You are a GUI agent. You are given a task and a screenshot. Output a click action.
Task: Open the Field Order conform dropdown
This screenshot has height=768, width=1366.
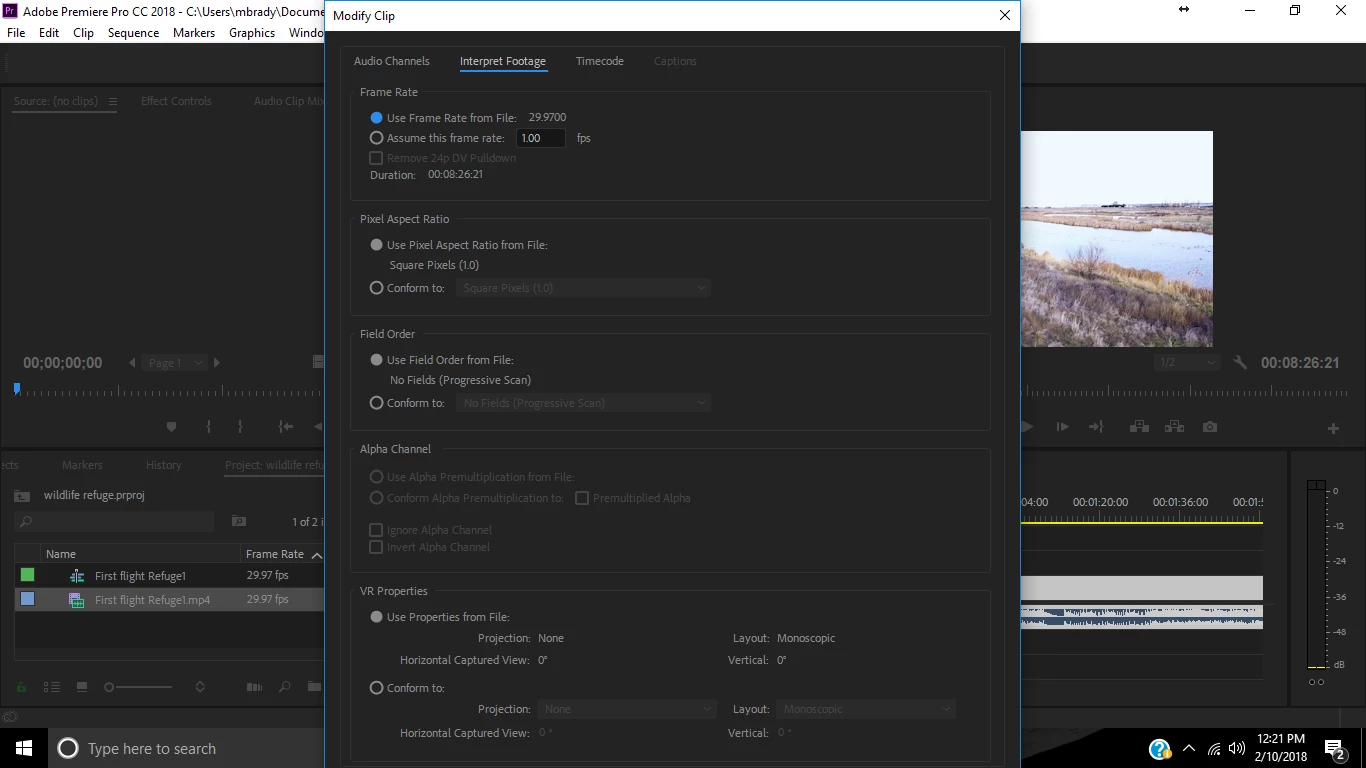(583, 403)
